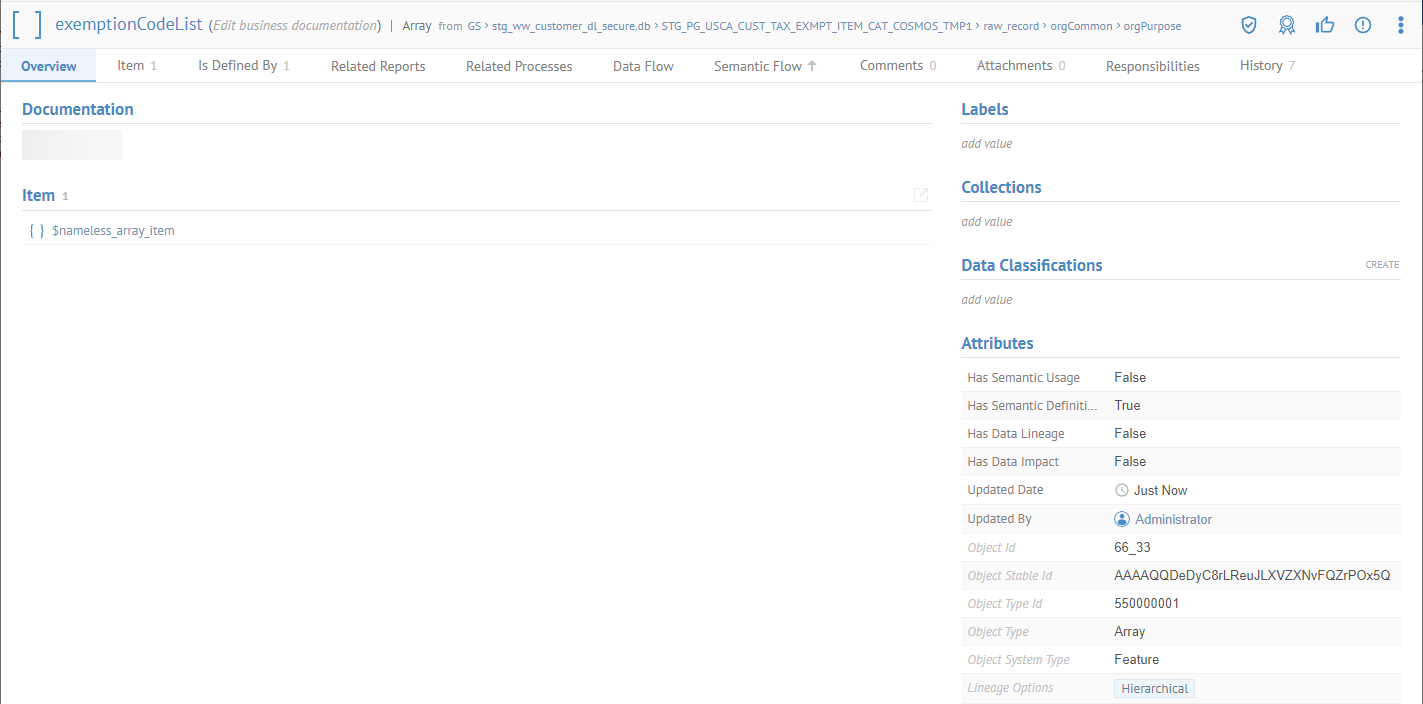Click the award ribbon endorse icon

tap(1287, 25)
